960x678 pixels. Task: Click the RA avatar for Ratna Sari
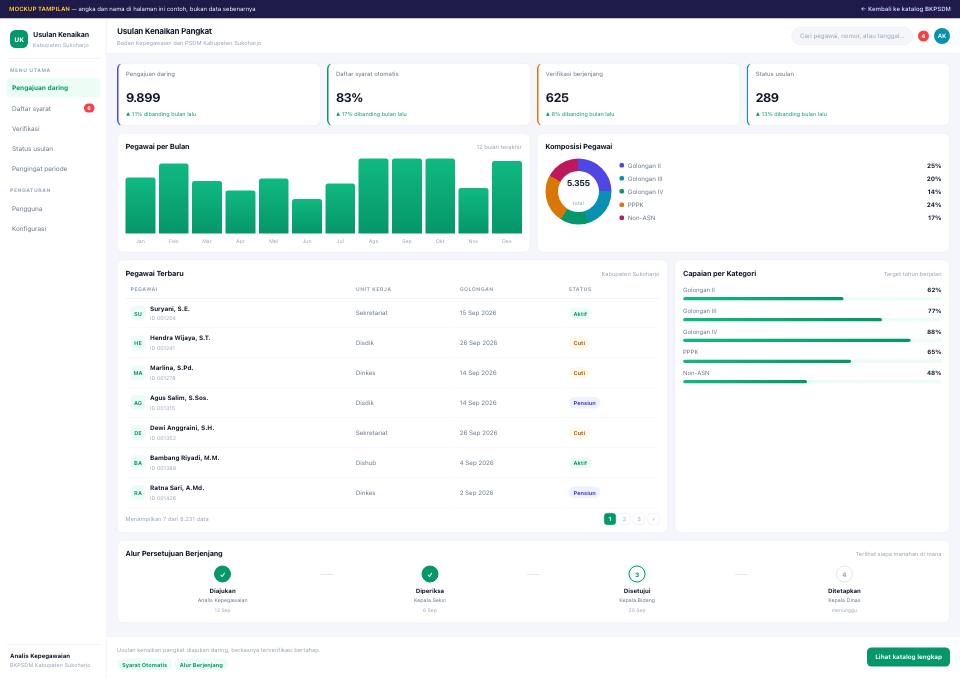click(x=138, y=493)
